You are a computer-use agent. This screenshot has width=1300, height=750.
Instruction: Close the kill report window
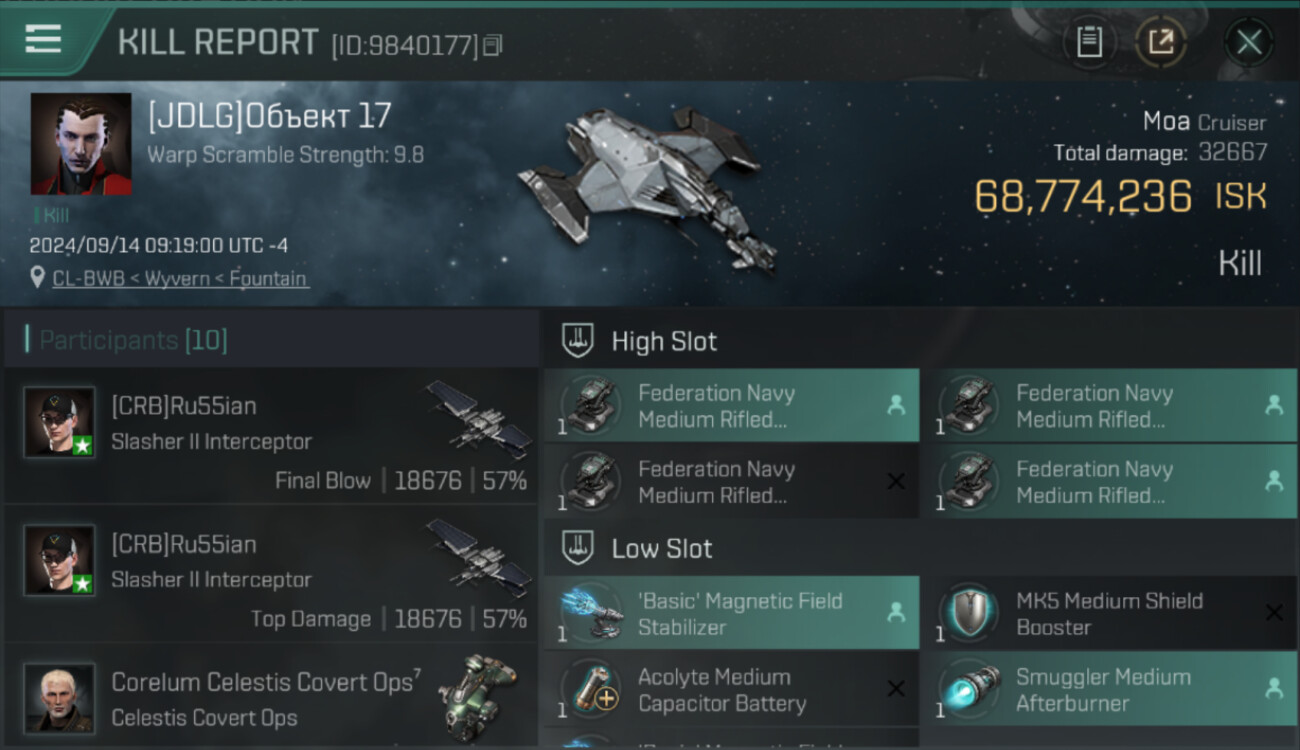(1248, 42)
